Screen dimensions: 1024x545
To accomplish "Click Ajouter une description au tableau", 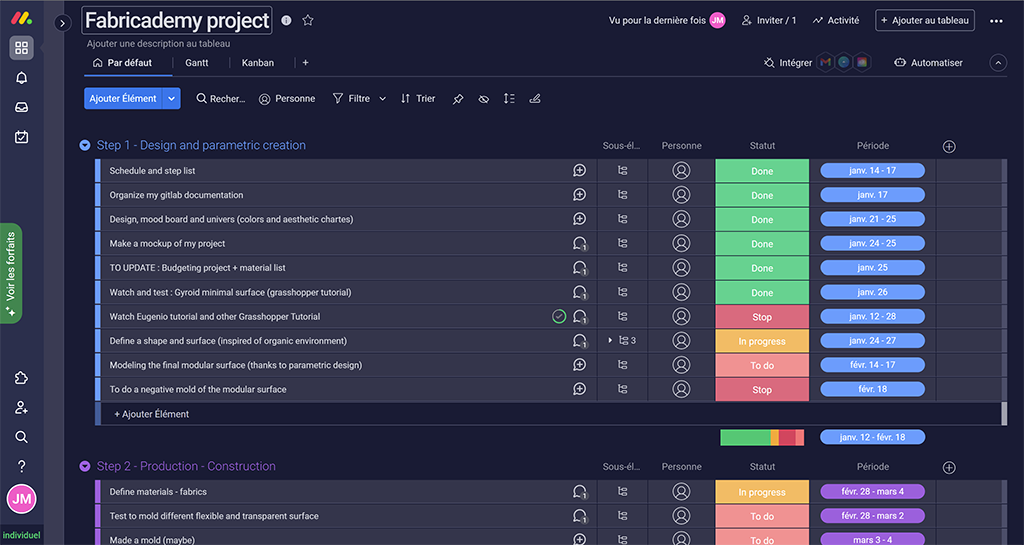I will click(x=159, y=44).
